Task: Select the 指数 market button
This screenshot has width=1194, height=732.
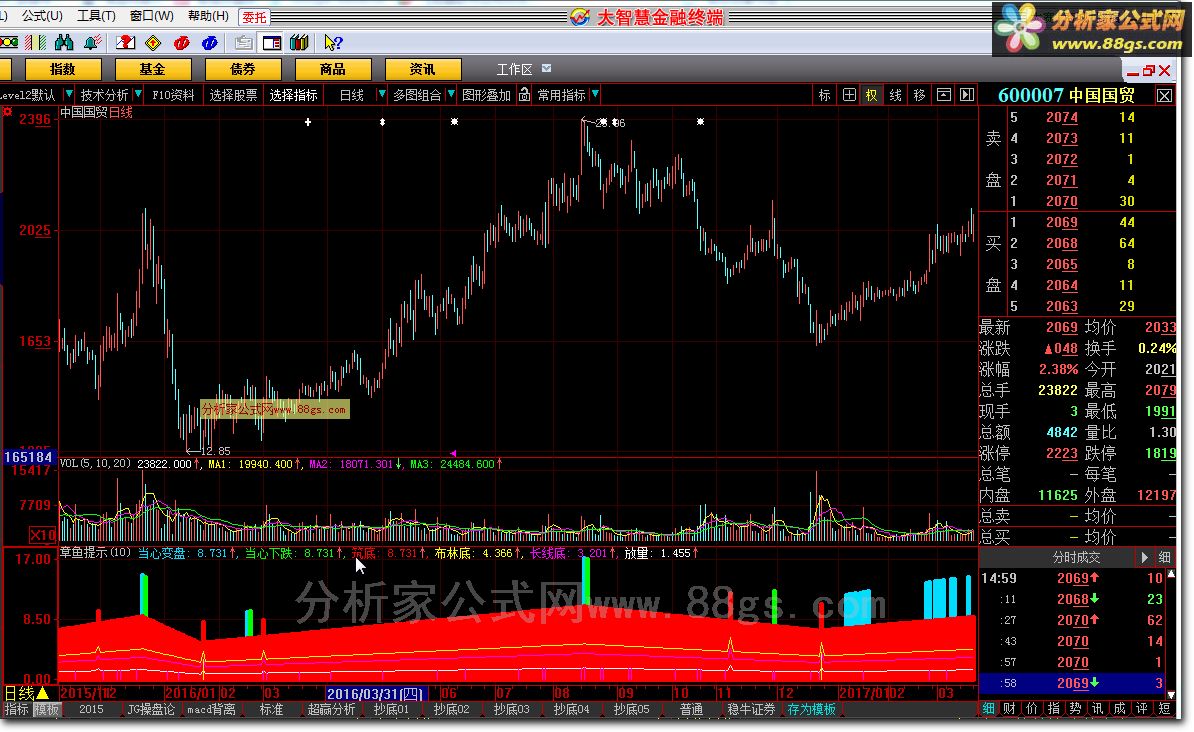Action: point(63,69)
